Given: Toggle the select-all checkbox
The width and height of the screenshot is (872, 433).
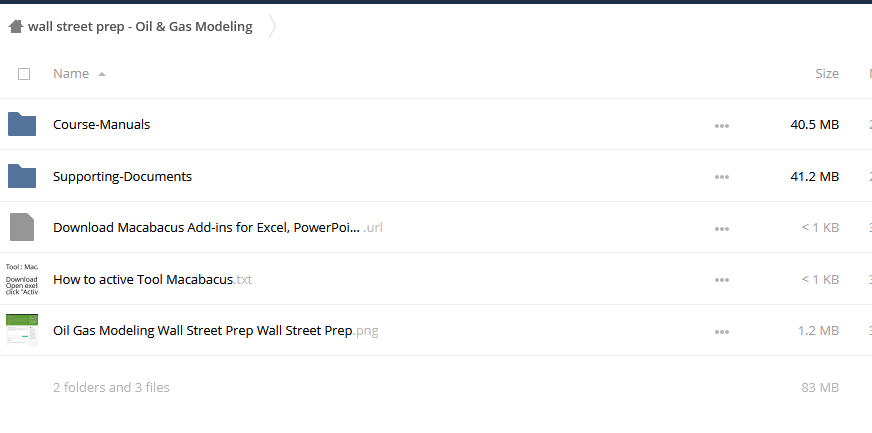Looking at the screenshot, I should pyautogui.click(x=24, y=74).
